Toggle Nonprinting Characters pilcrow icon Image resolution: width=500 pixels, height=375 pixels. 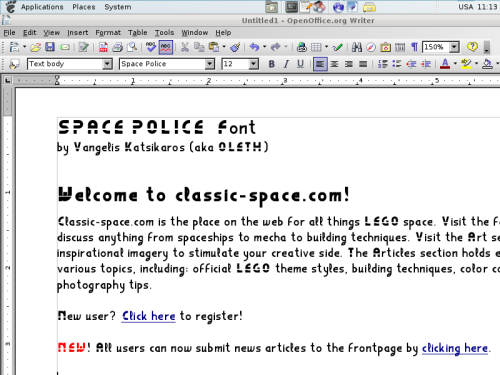414,47
